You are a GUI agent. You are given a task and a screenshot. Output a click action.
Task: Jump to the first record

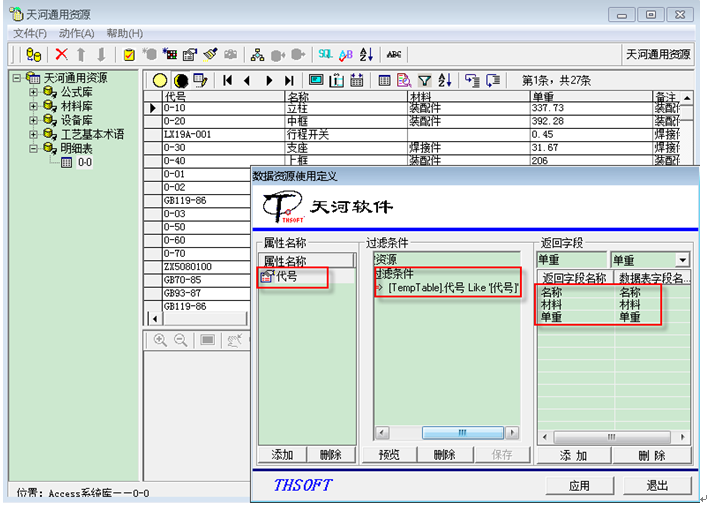pos(227,81)
